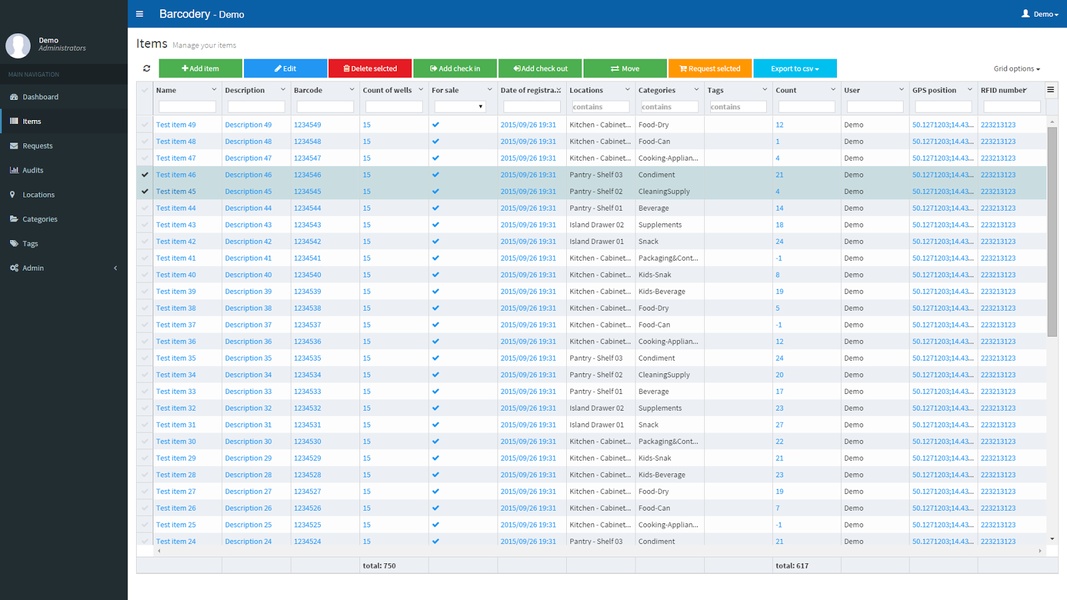Click the vertical grid scrollbar thumb
This screenshot has height=600, width=1067.
(x=1052, y=230)
